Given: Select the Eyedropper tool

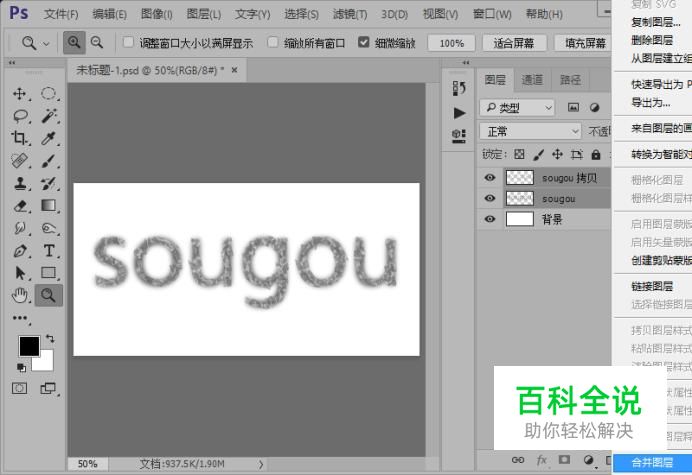Looking at the screenshot, I should (48, 138).
